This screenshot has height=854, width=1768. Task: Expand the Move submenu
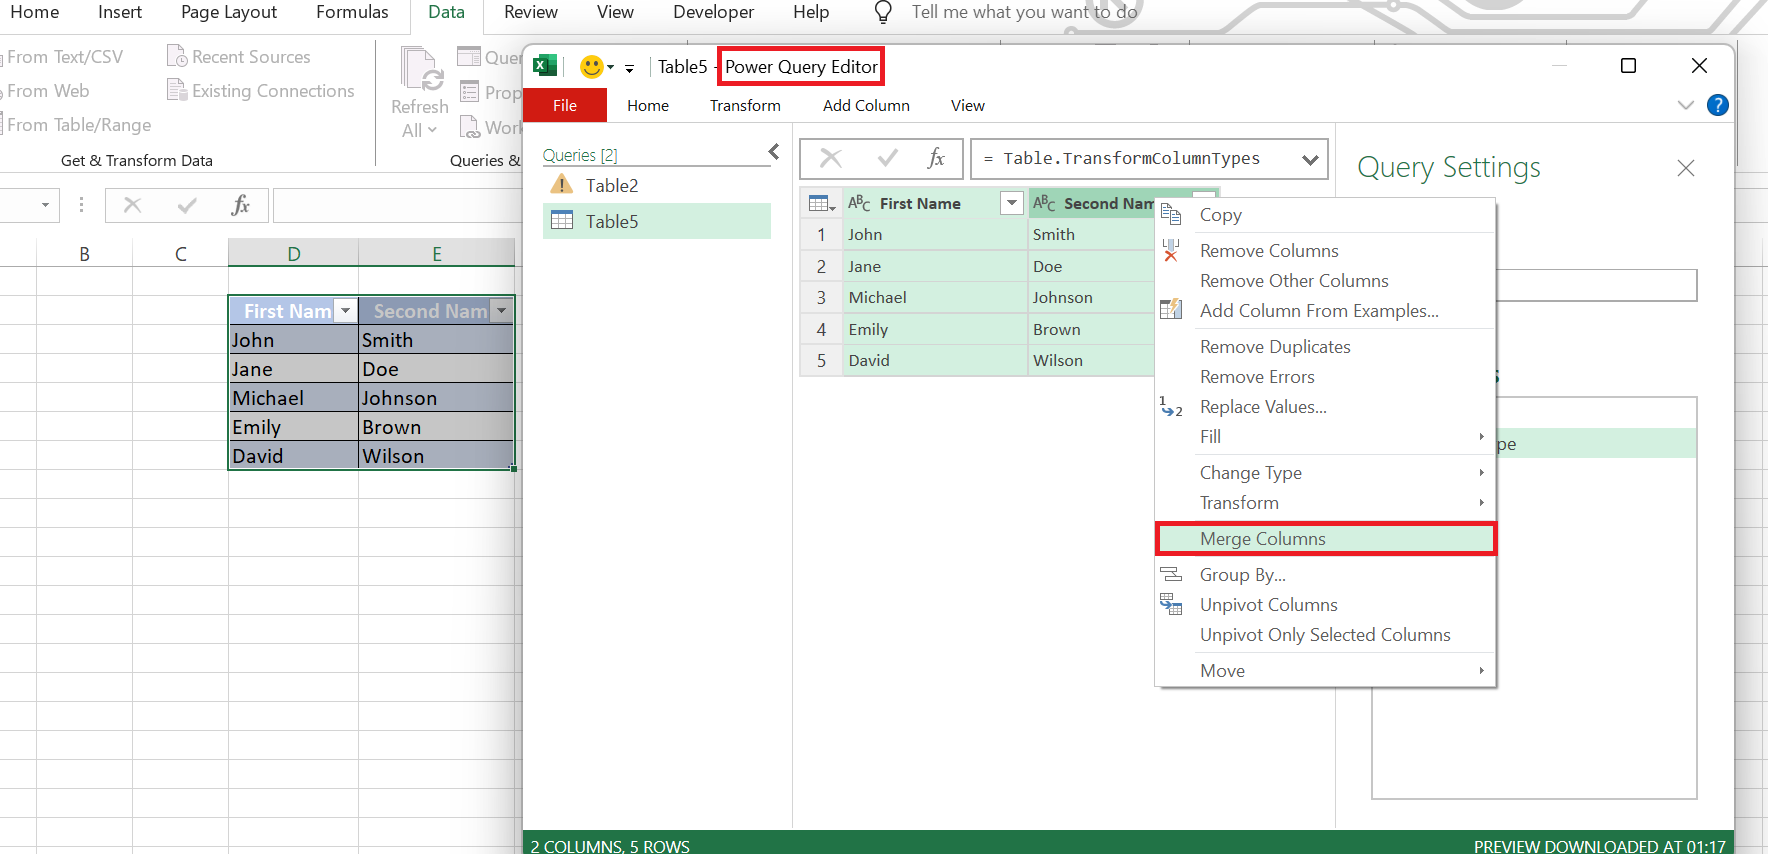(1482, 670)
